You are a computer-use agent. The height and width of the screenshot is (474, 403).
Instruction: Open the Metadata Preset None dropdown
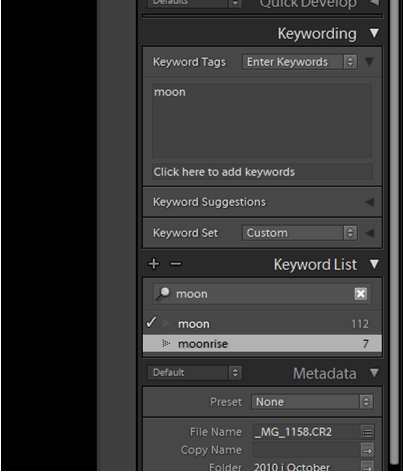coord(312,402)
